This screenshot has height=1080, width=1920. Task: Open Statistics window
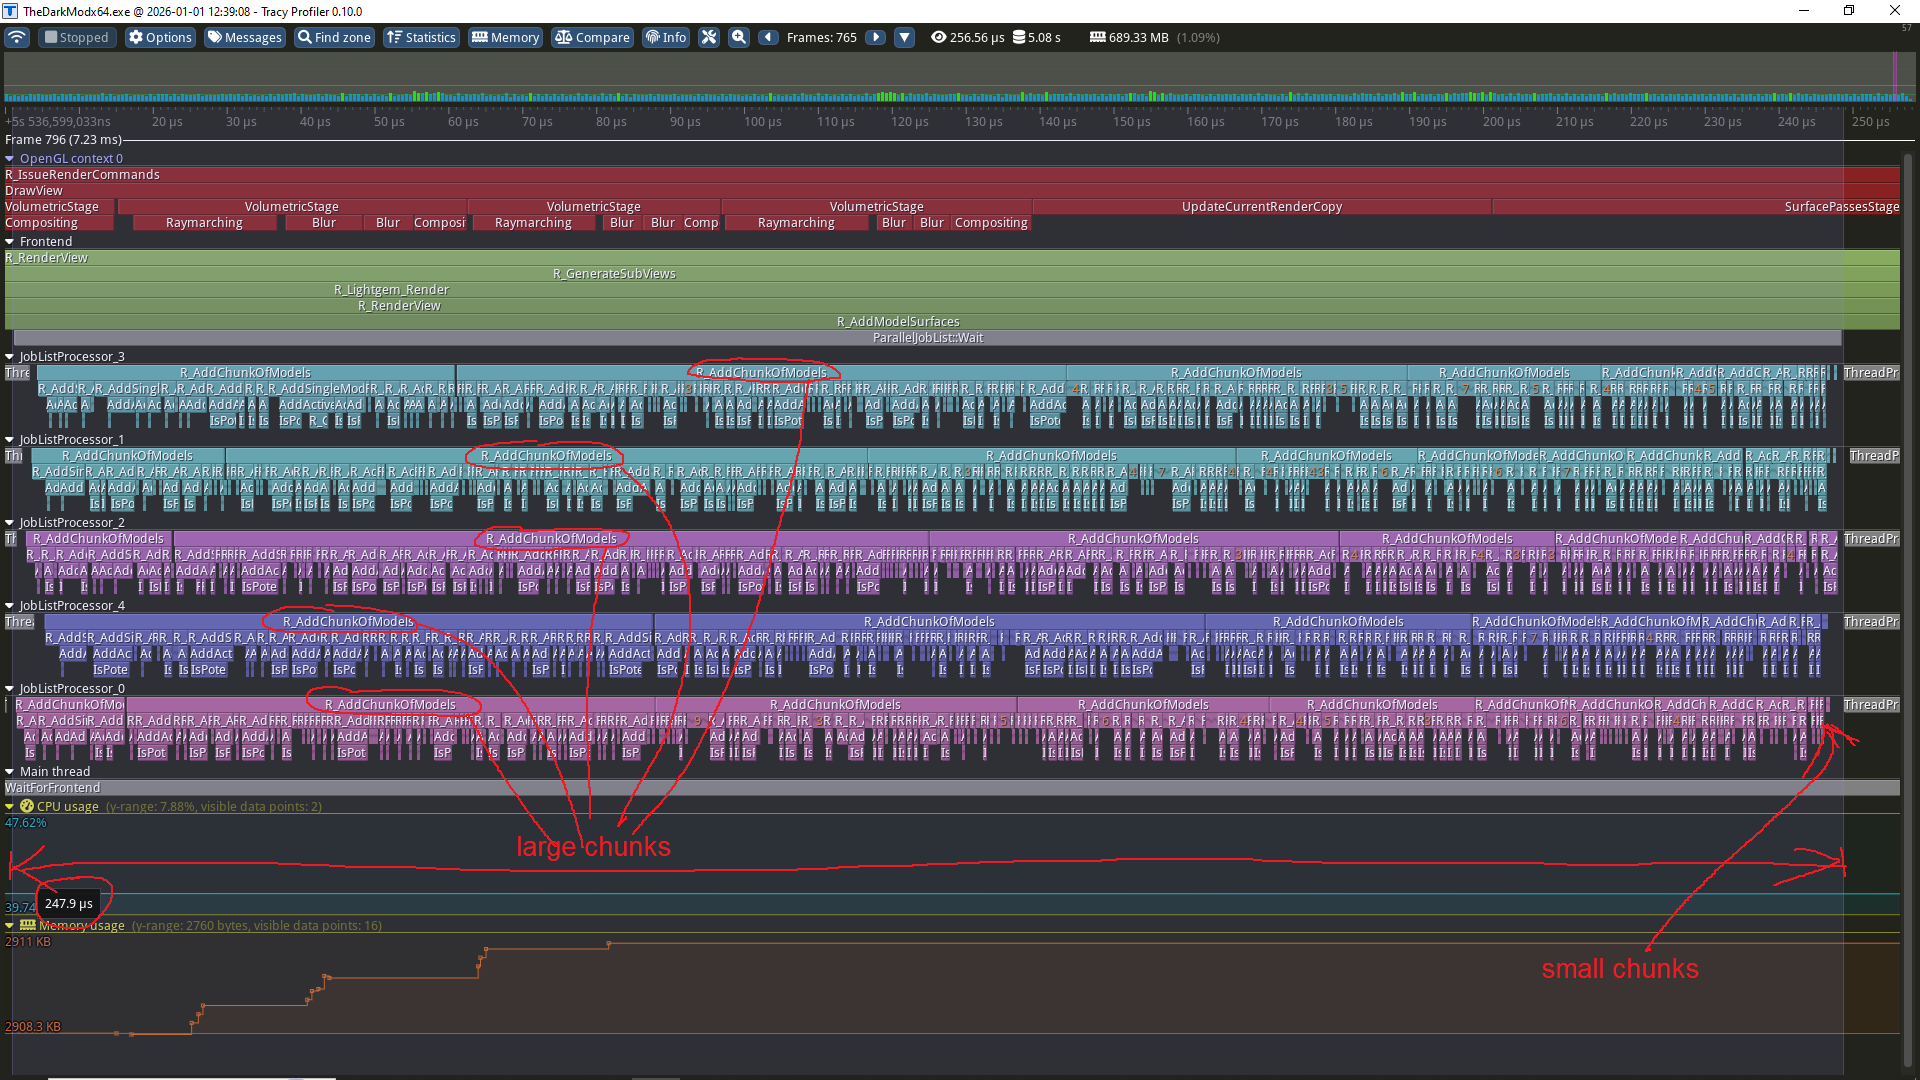(421, 37)
